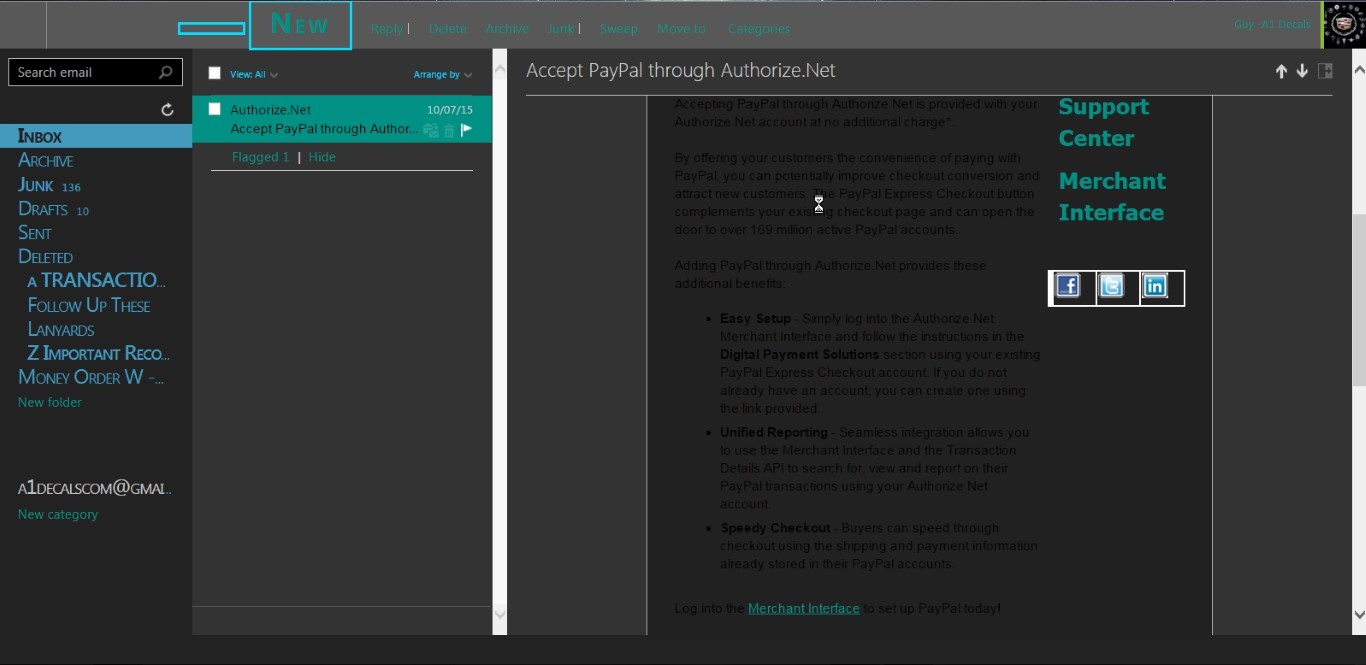1366x665 pixels.
Task: Open the Twitter icon in the email
Action: coord(1111,286)
